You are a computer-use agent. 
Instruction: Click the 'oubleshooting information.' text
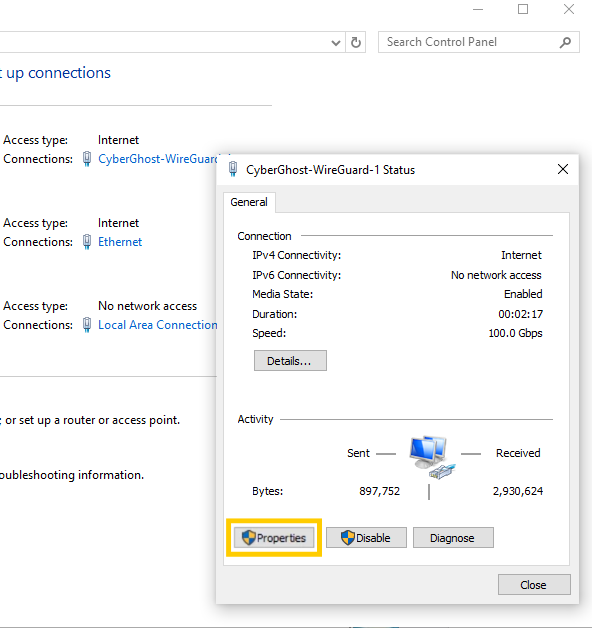[x=72, y=475]
